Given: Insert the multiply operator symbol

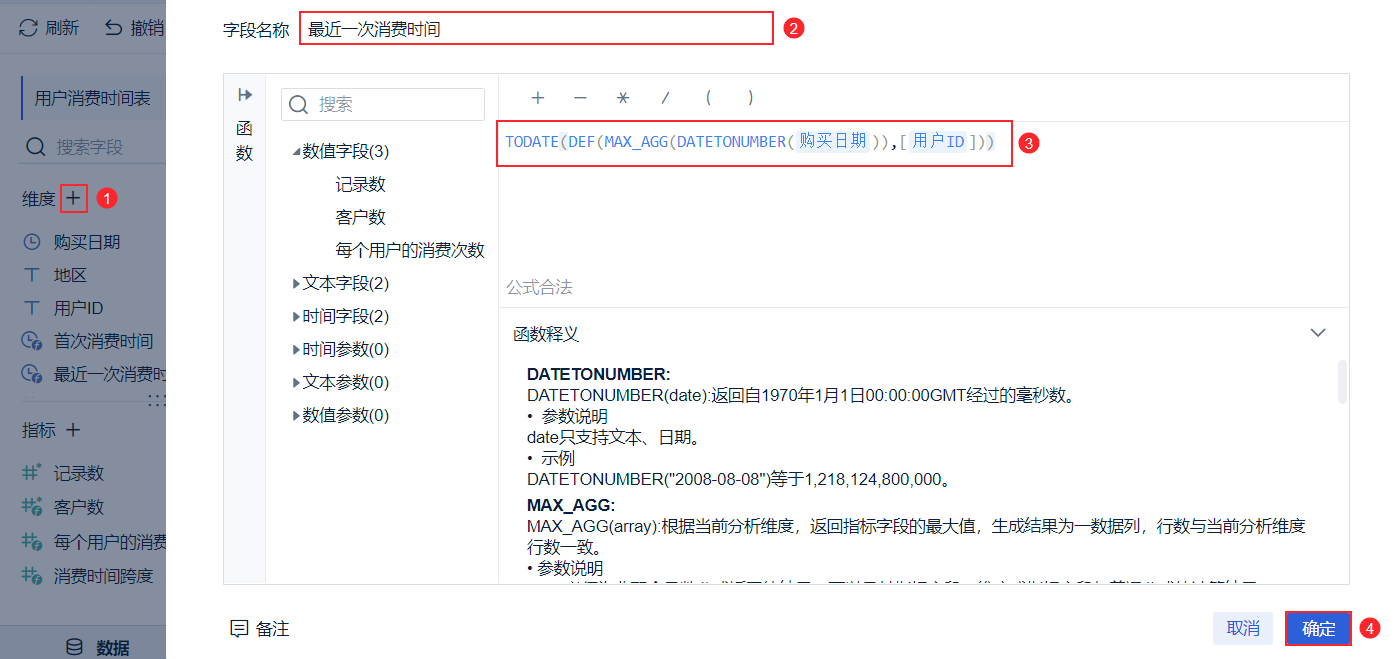Looking at the screenshot, I should pyautogui.click(x=623, y=98).
